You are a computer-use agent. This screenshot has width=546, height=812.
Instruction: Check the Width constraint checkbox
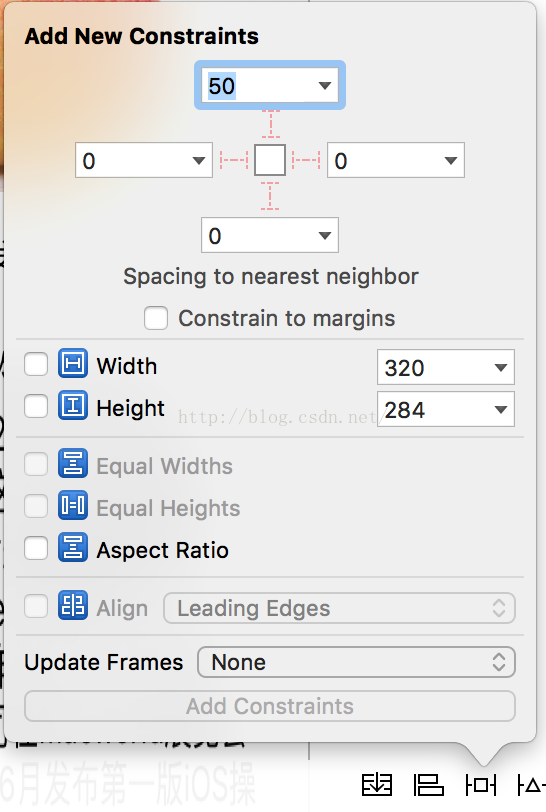[36, 364]
